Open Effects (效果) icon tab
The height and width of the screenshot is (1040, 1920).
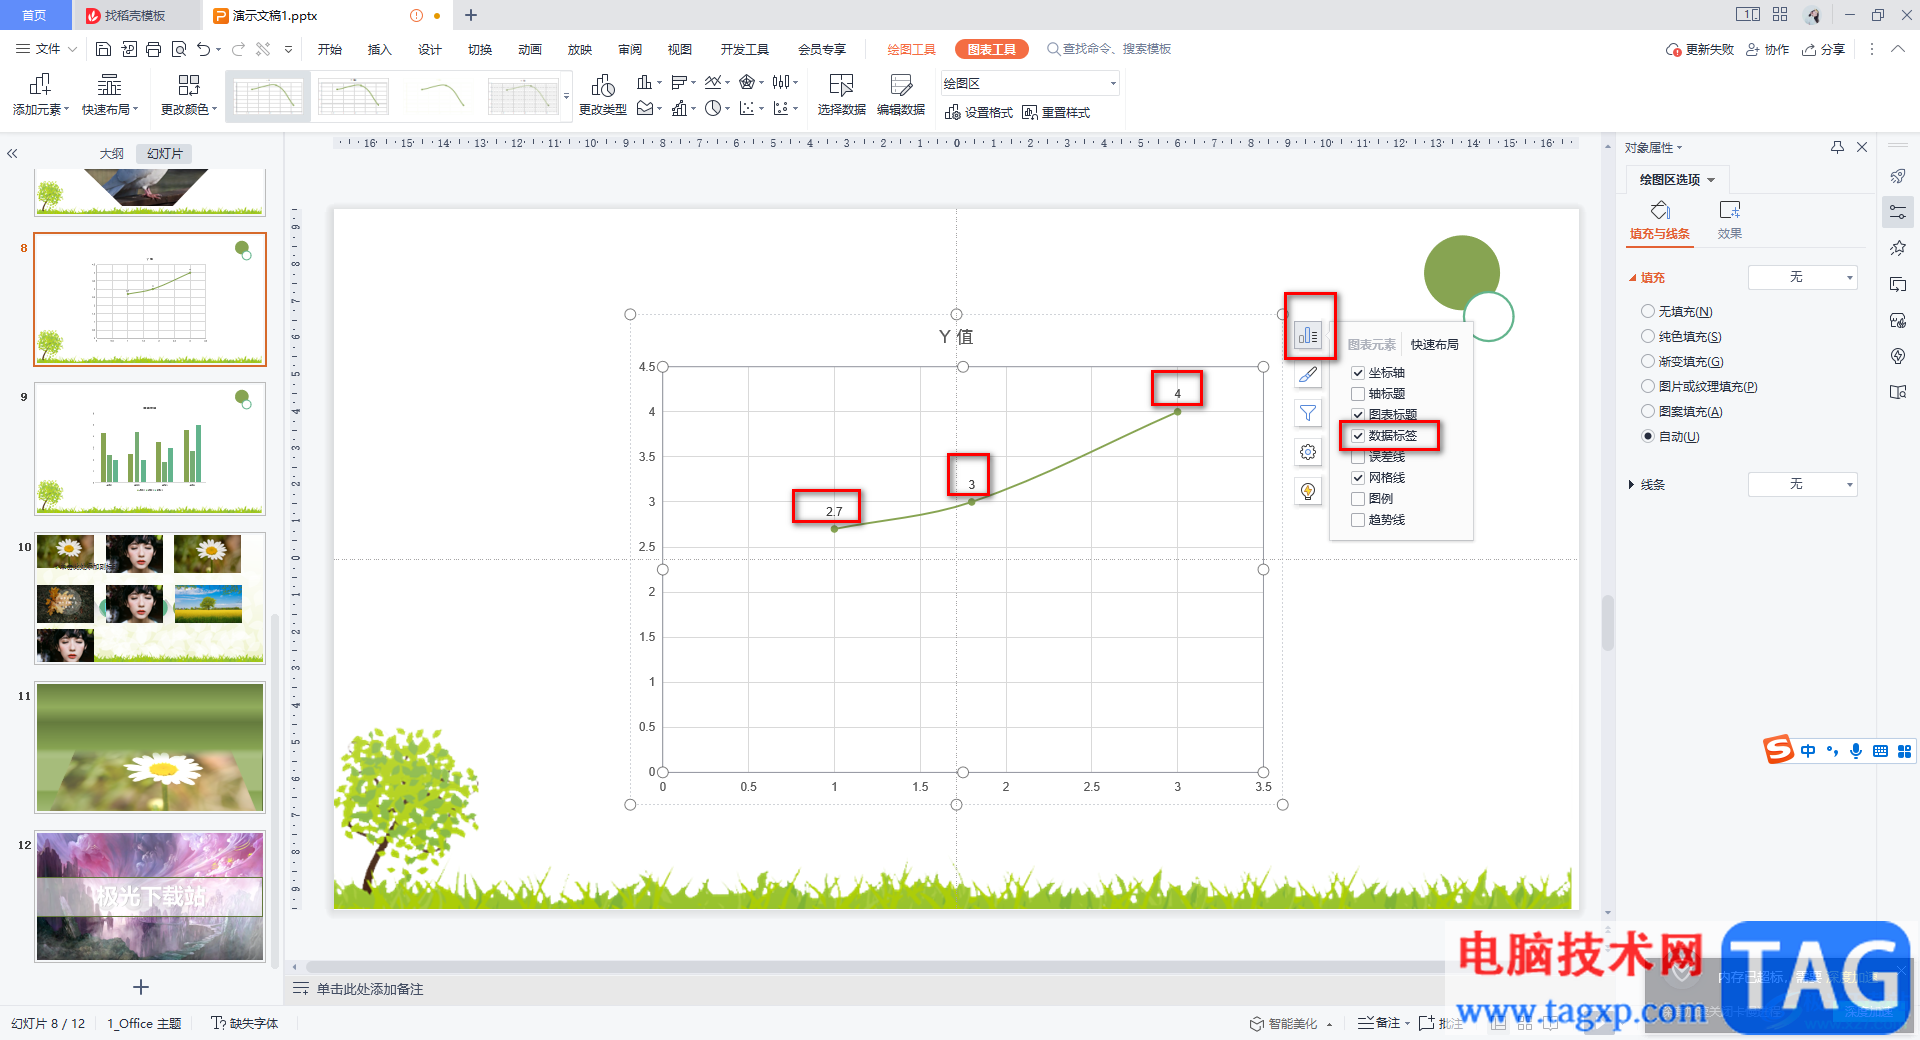pos(1730,220)
